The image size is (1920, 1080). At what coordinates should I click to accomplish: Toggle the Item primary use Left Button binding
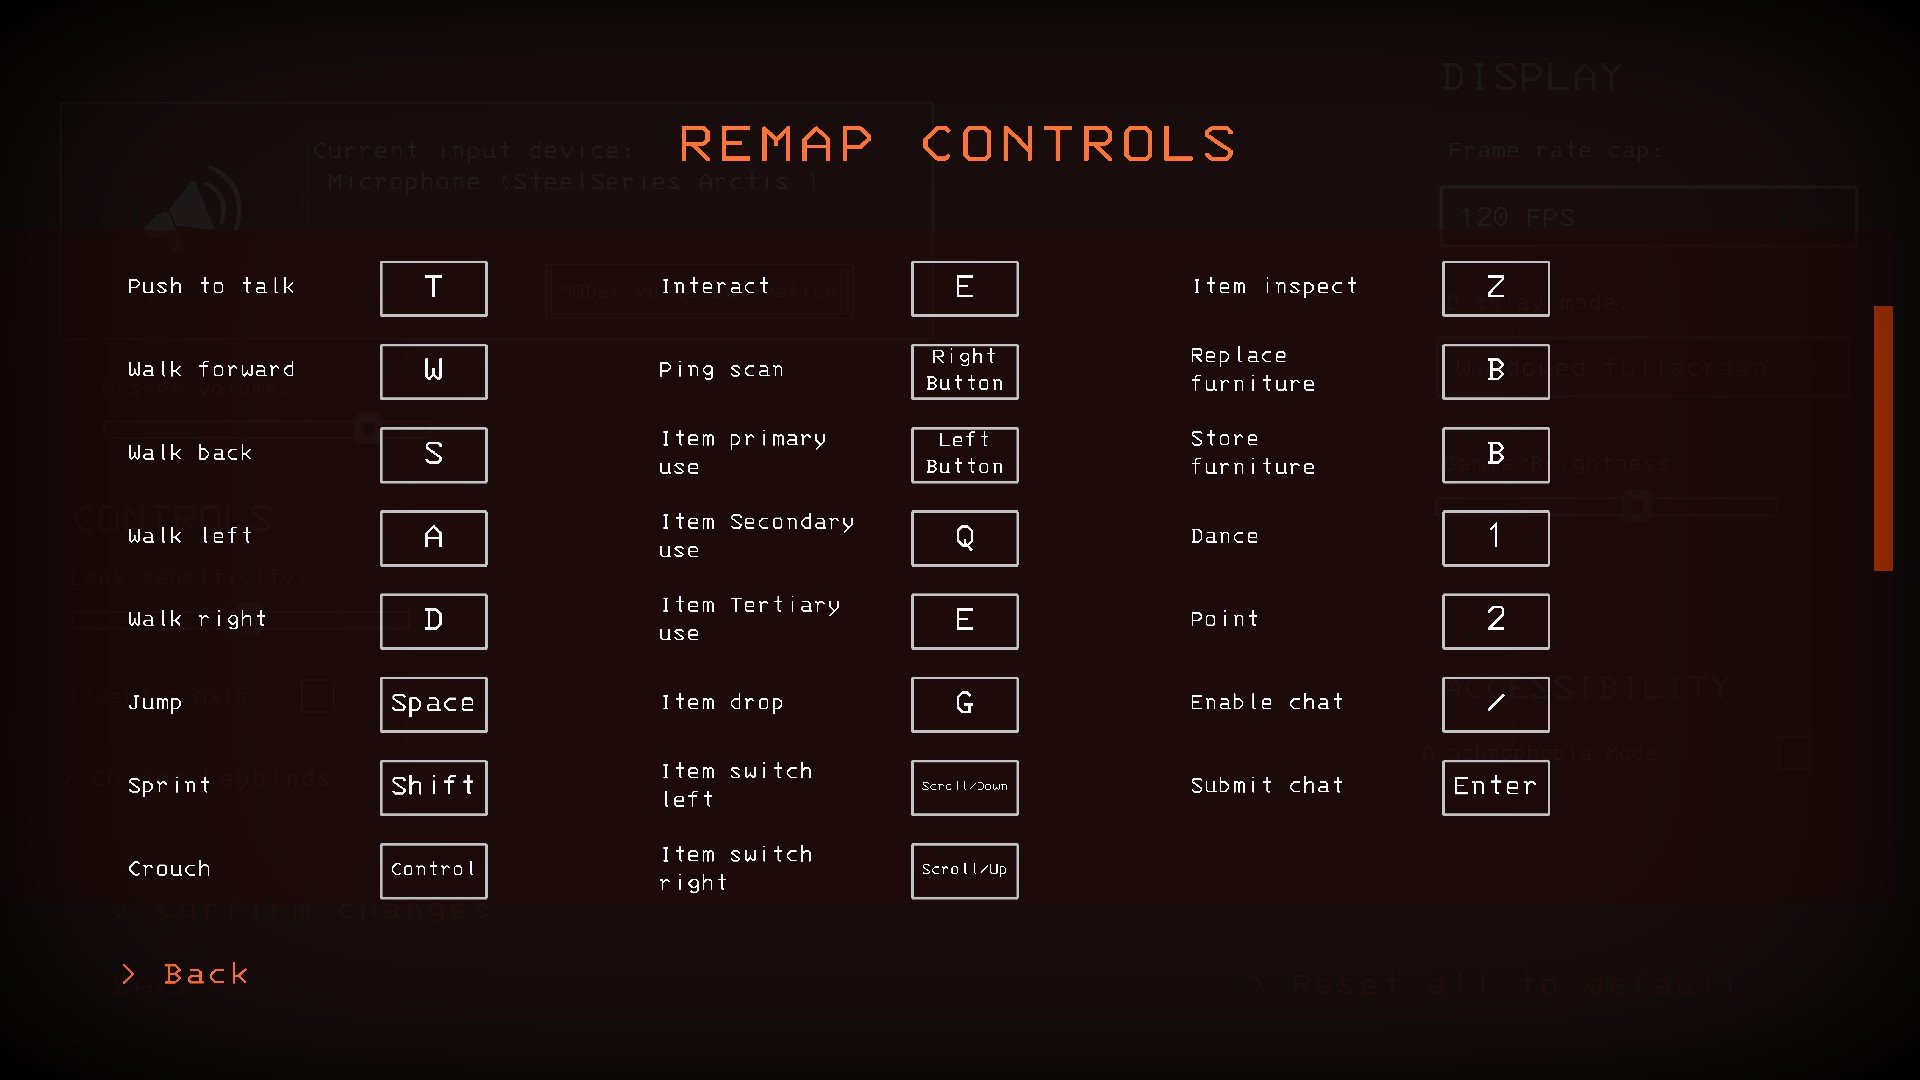964,452
